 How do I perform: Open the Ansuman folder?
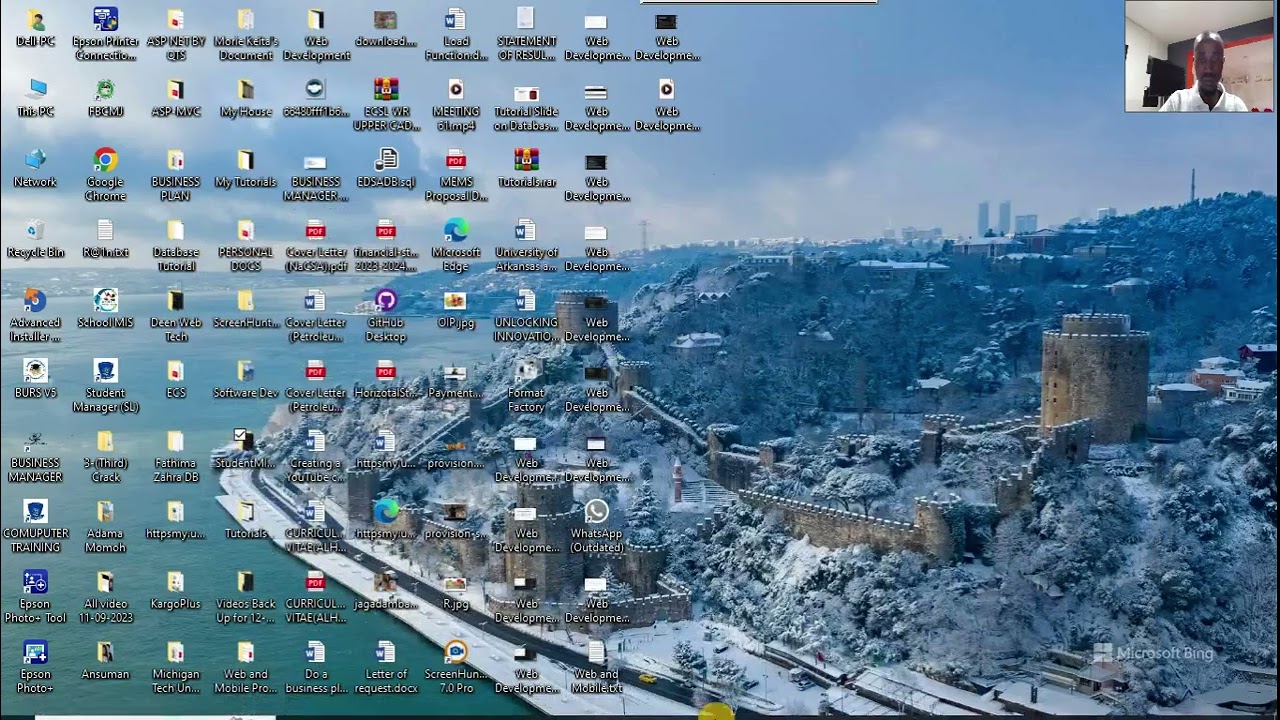pyautogui.click(x=105, y=660)
